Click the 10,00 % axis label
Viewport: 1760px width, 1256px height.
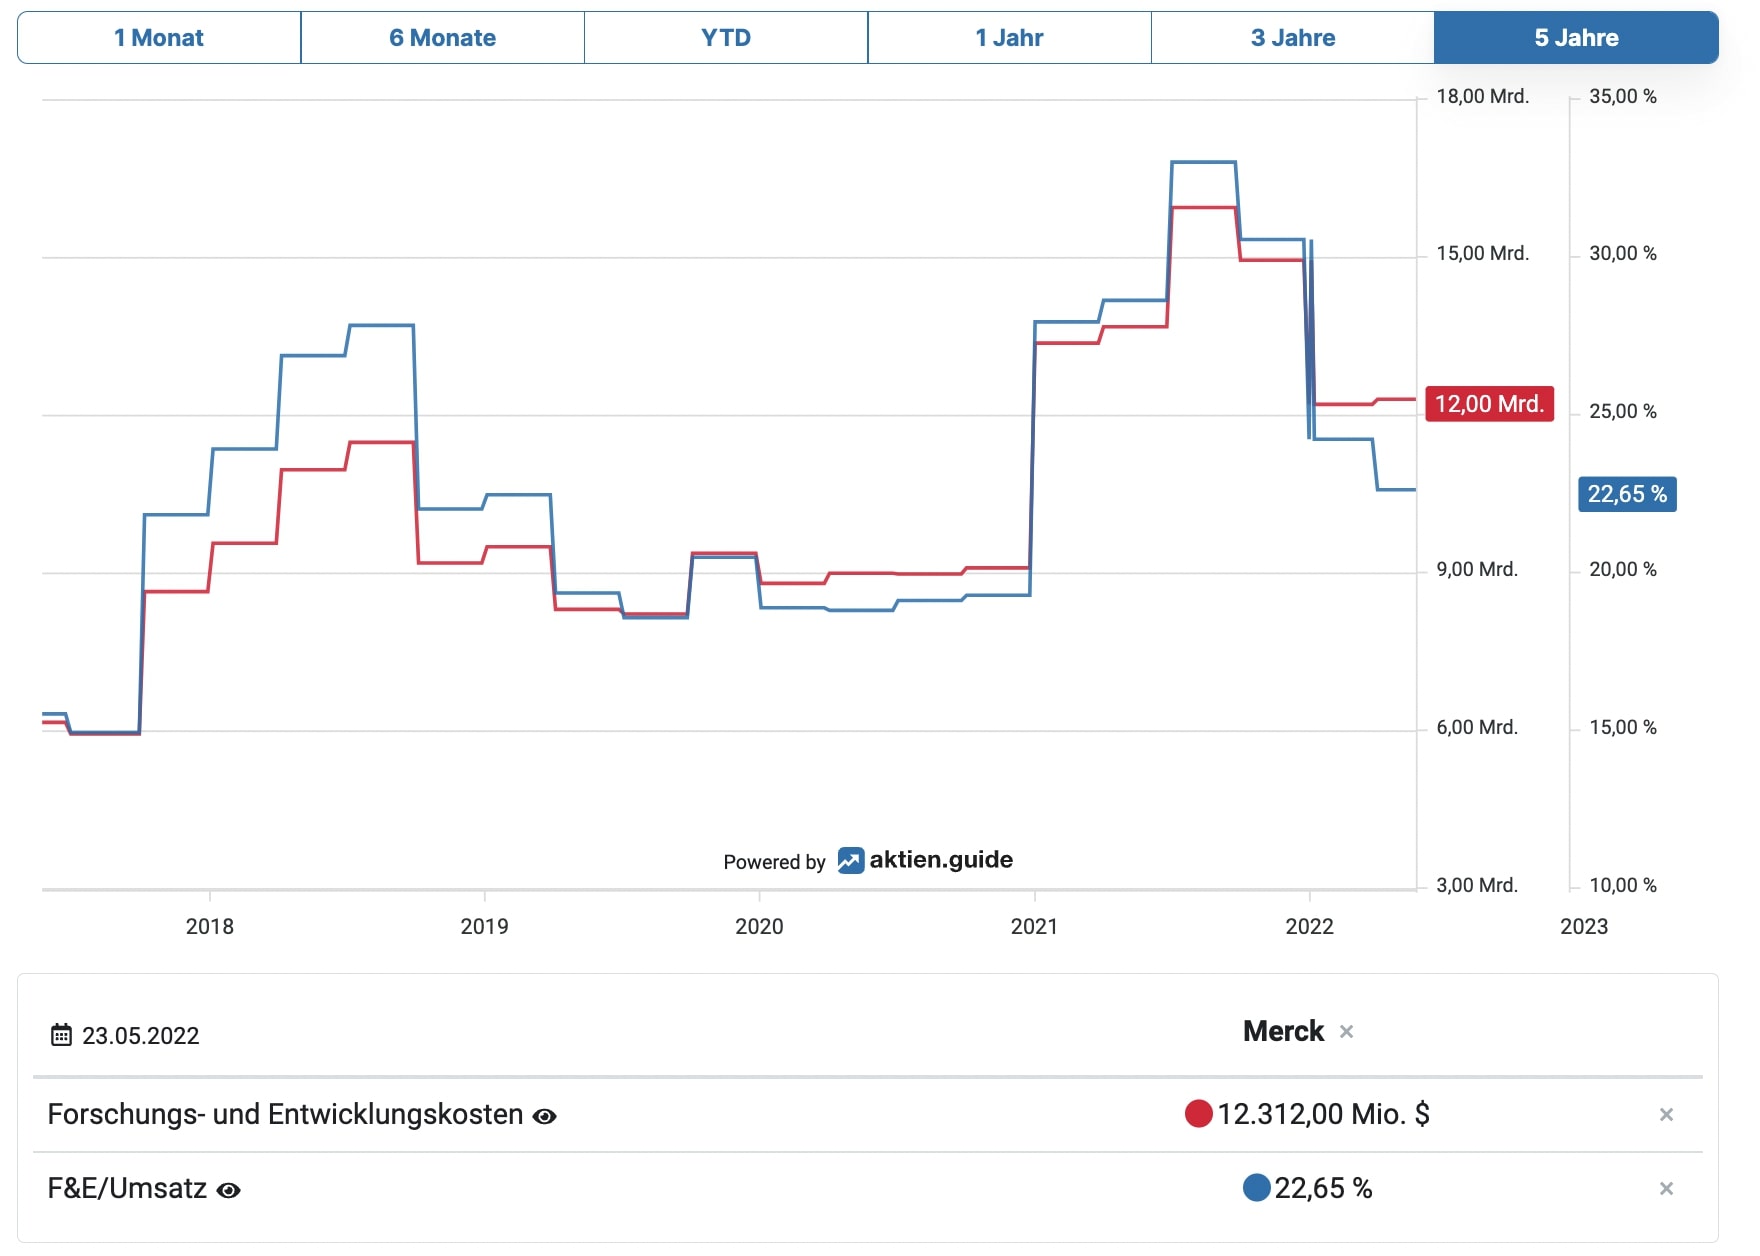pyautogui.click(x=1623, y=886)
